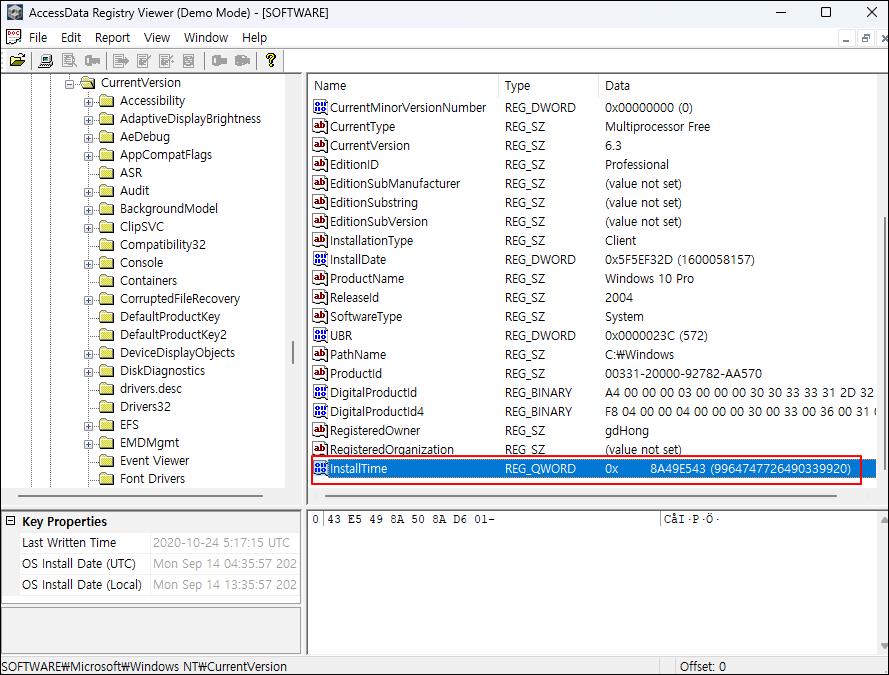Select the UBR value row
Viewport: 889px width, 675px height.
pos(594,336)
